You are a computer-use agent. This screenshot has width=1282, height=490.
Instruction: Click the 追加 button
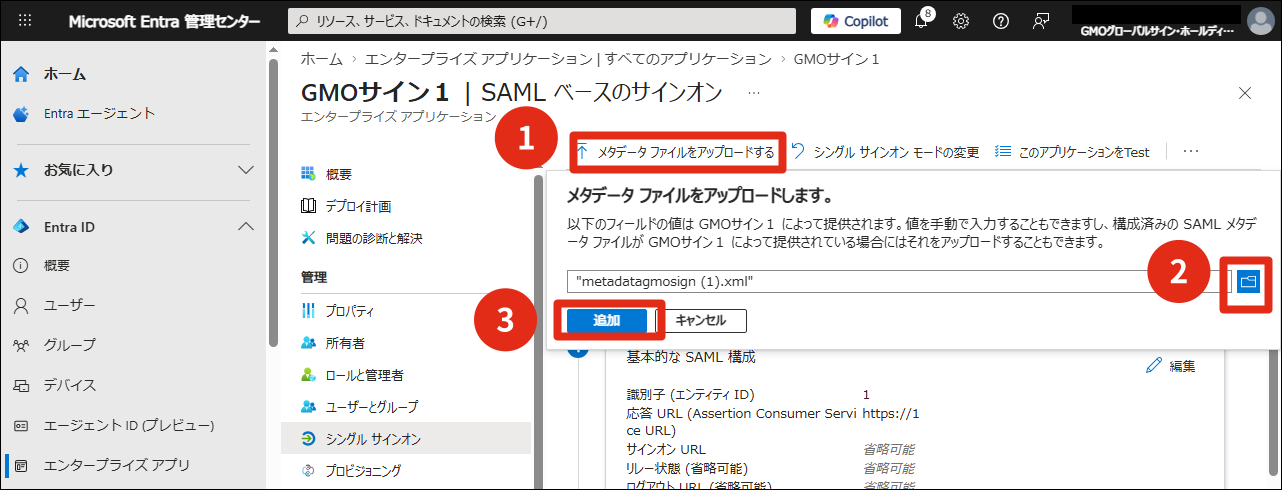point(606,321)
